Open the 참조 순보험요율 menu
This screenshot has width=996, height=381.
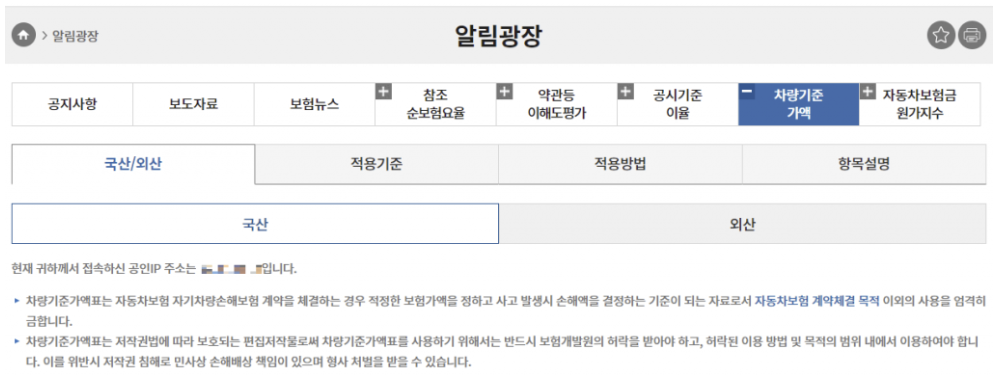[436, 105]
